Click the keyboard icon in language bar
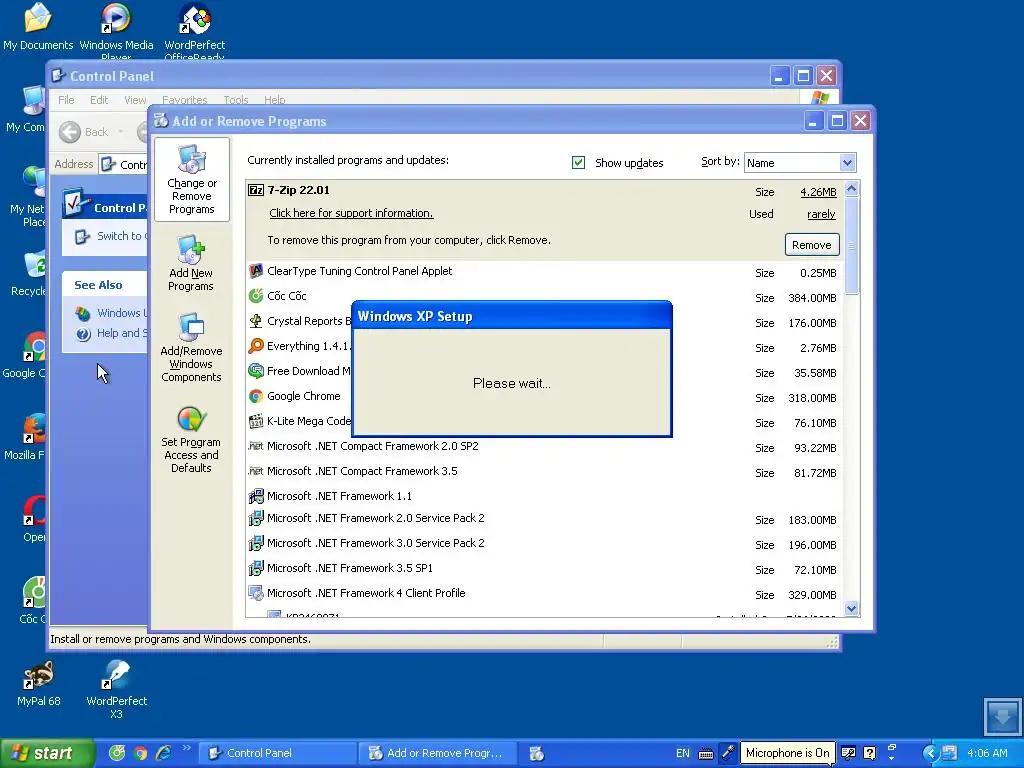Viewport: 1024px width, 768px height. pos(705,754)
